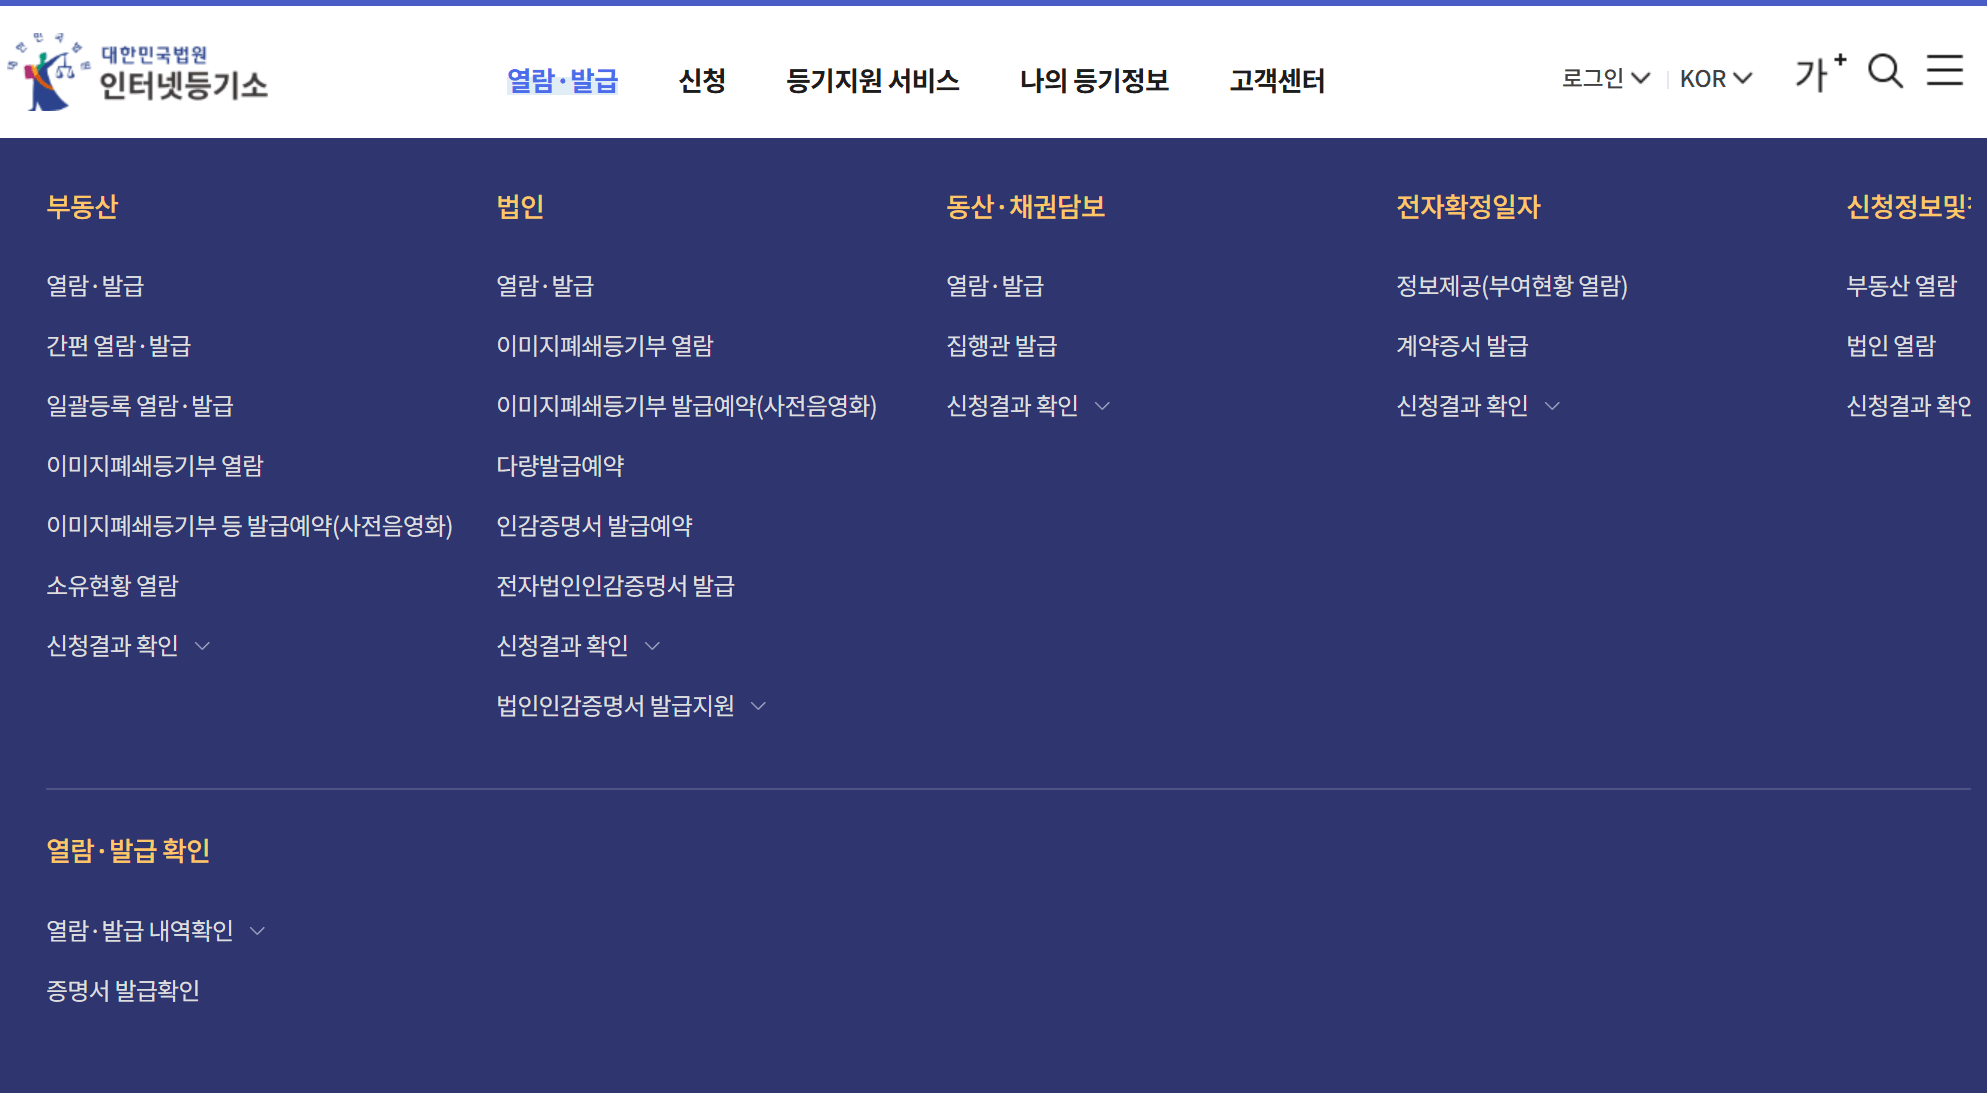Expand the 로그인 dropdown
This screenshot has height=1093, width=1987.
[1605, 78]
